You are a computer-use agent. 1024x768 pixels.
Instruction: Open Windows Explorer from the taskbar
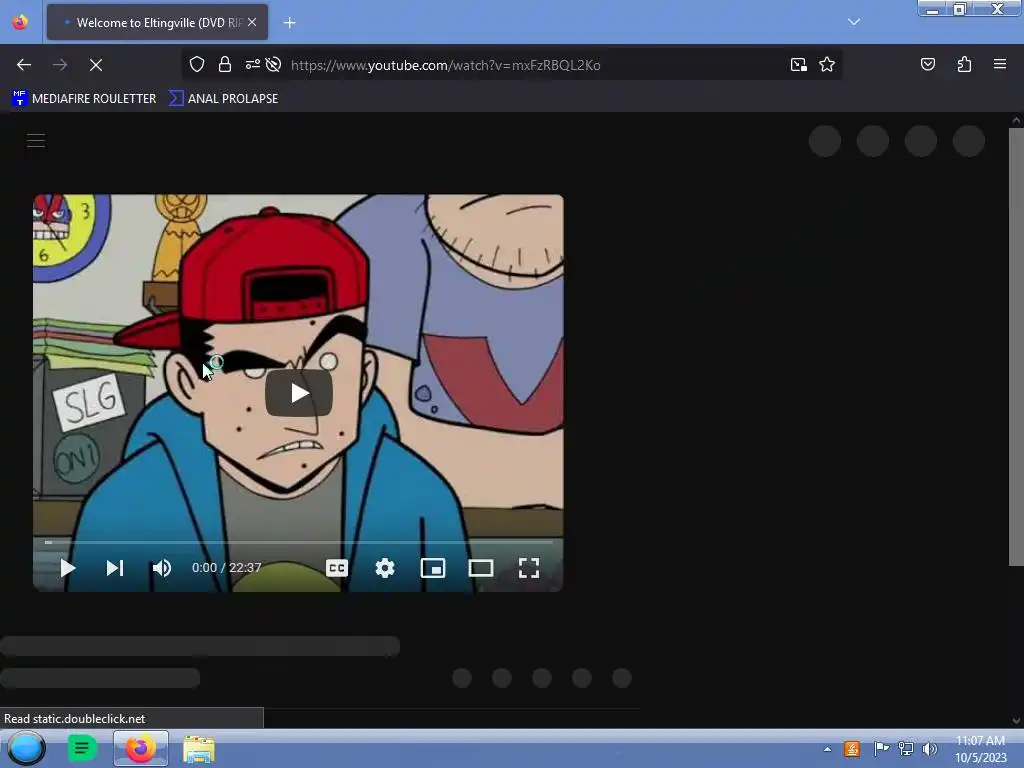pos(199,749)
